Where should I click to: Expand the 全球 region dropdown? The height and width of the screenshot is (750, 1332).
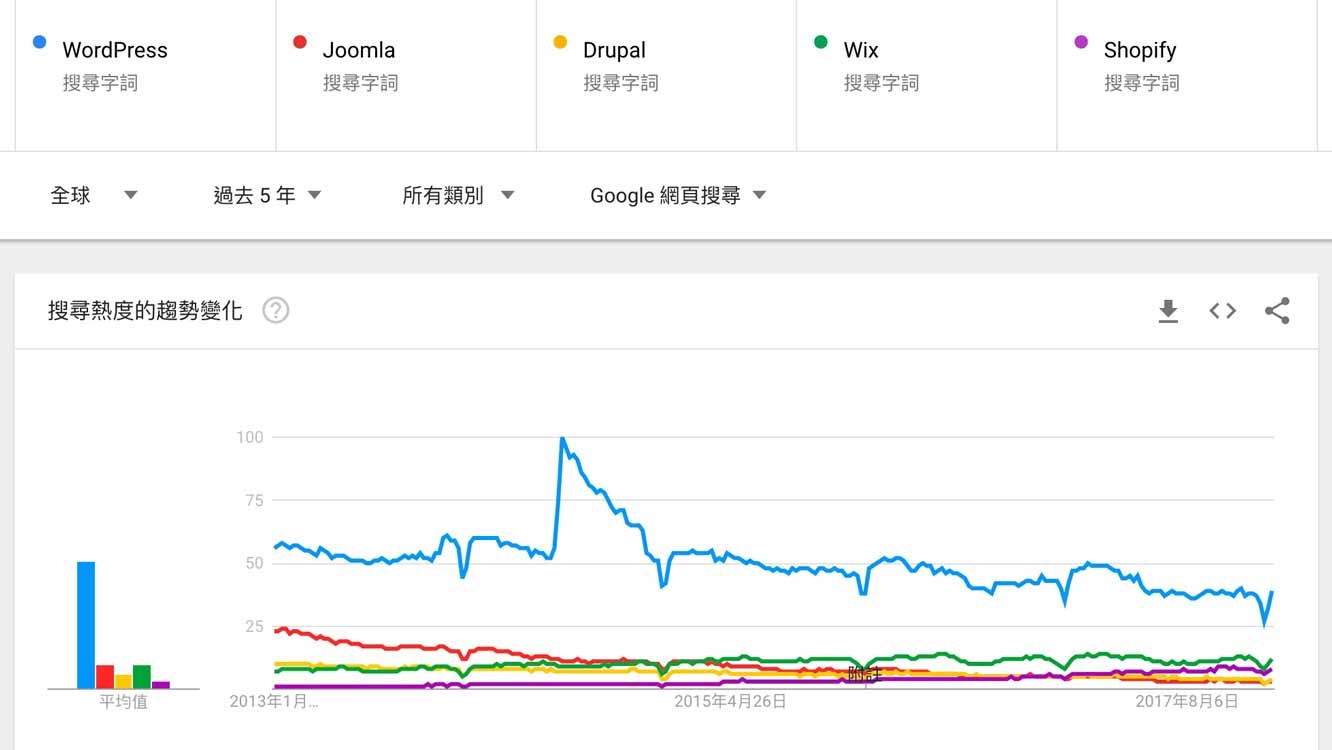[94, 195]
